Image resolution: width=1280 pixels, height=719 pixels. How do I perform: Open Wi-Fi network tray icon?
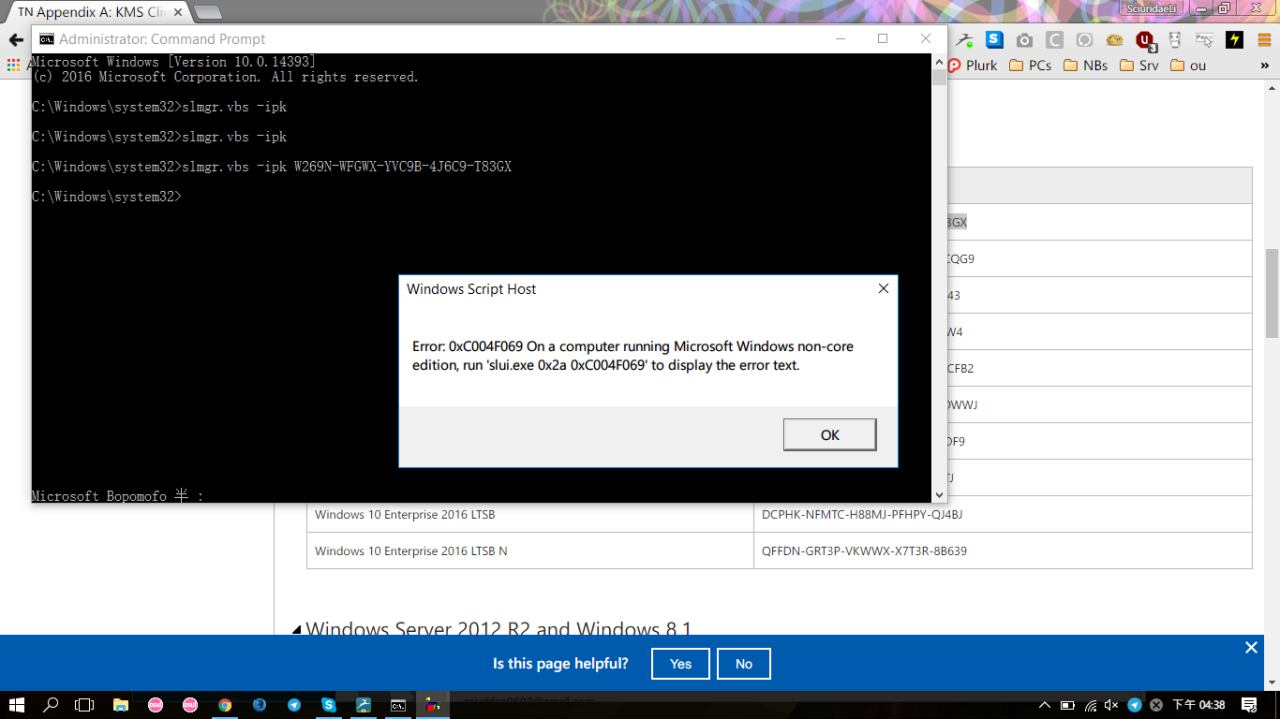click(x=1091, y=705)
